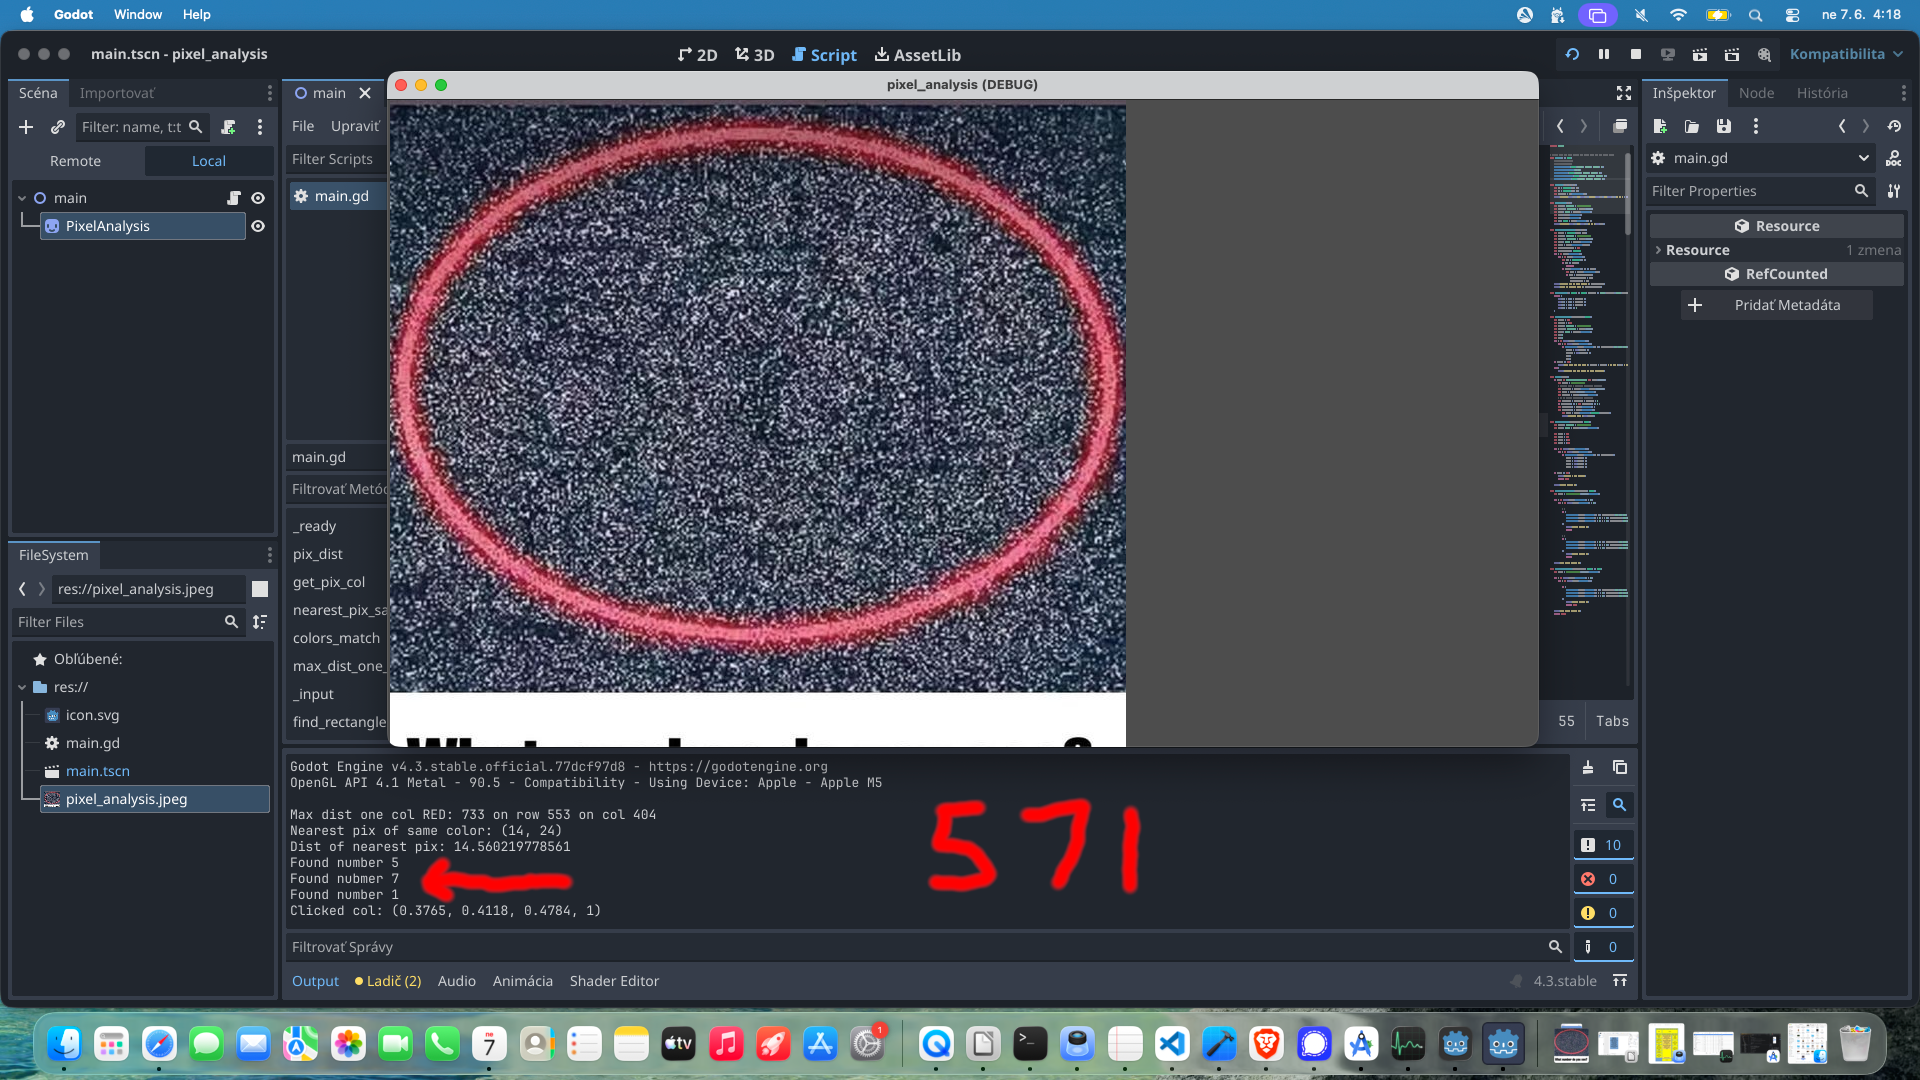Screen dimensions: 1920x1080
Task: Collapse the res:// folder
Action: (x=22, y=687)
